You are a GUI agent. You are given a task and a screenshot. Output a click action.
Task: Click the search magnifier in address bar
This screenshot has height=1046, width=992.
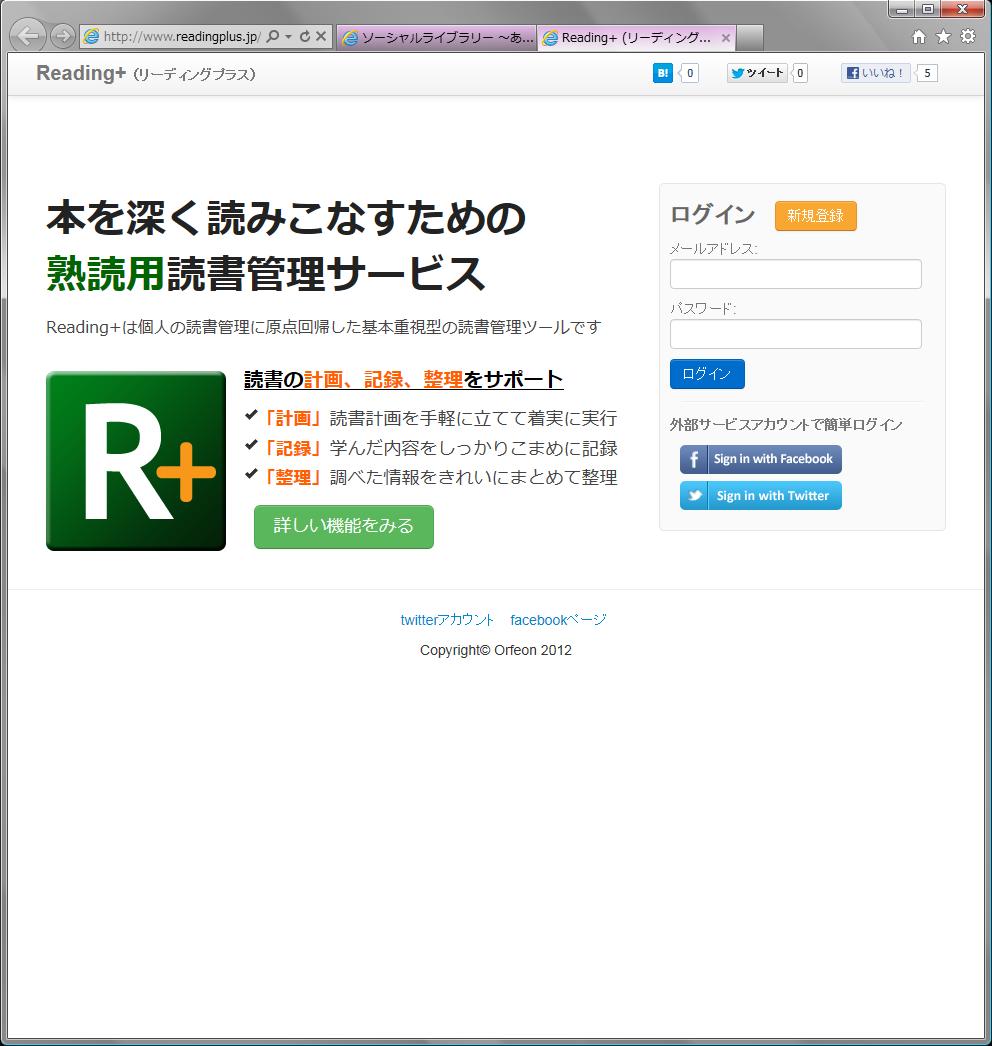tap(272, 36)
